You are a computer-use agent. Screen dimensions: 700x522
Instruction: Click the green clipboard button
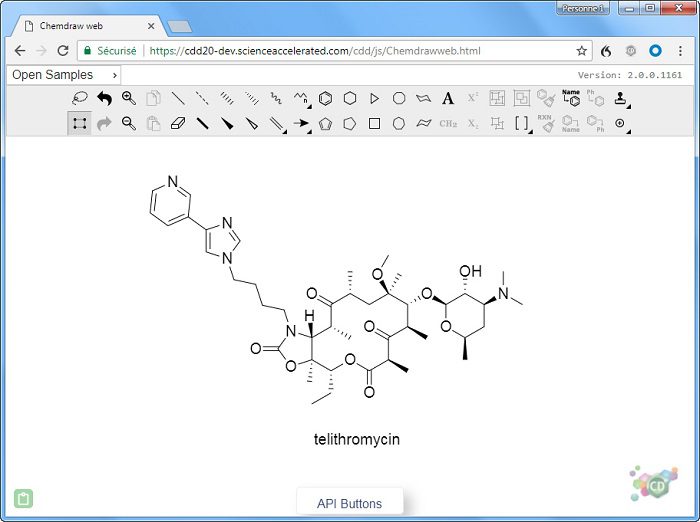24,498
